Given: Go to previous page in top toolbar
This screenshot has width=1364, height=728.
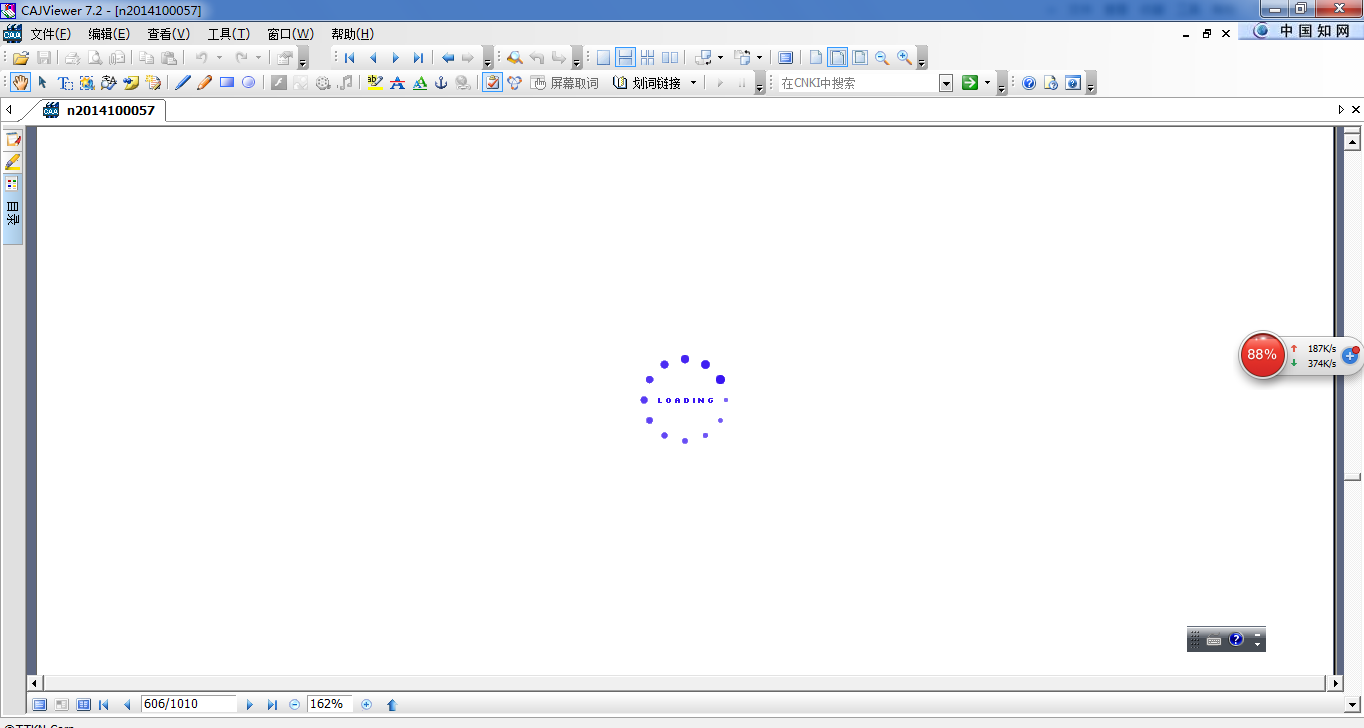Looking at the screenshot, I should click(373, 58).
